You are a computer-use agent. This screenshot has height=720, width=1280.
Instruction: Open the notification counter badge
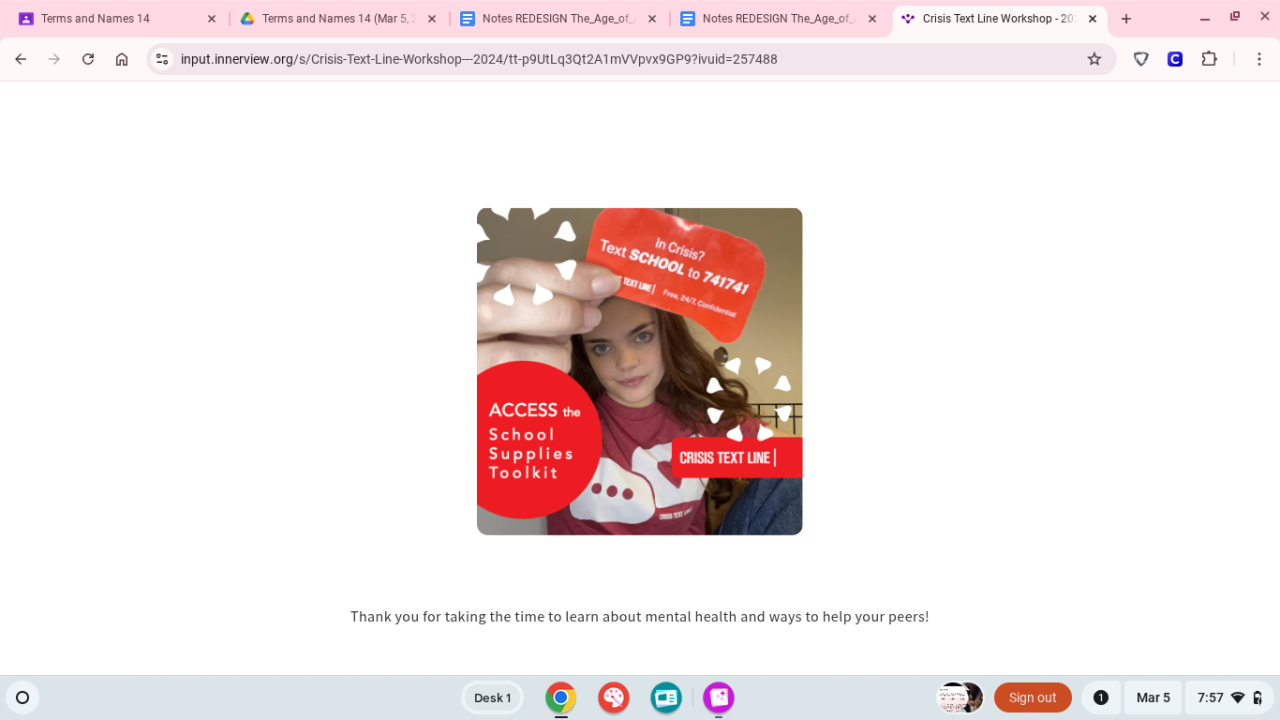pyautogui.click(x=1101, y=698)
